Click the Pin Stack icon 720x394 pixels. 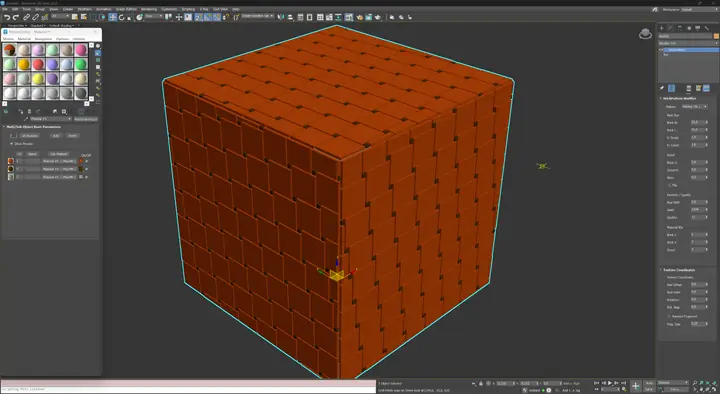(662, 88)
